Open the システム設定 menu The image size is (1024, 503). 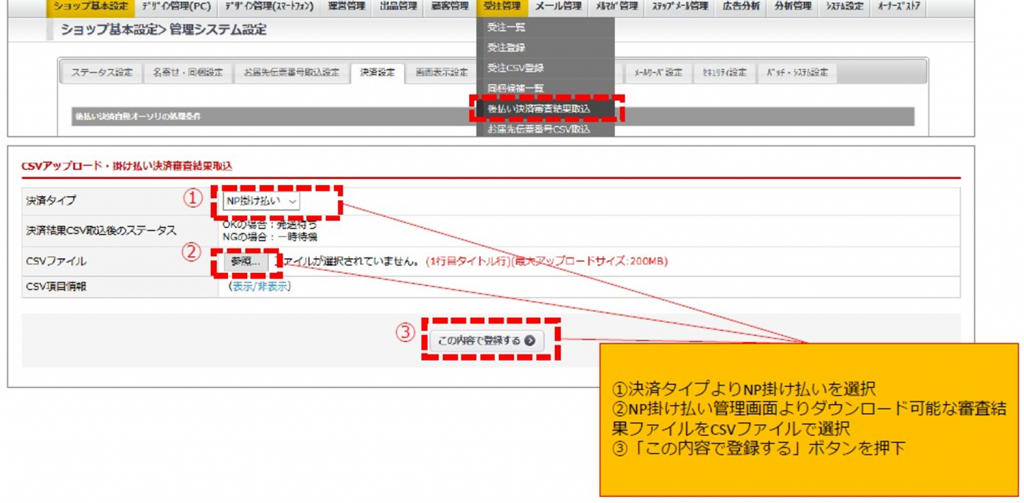tap(844, 7)
